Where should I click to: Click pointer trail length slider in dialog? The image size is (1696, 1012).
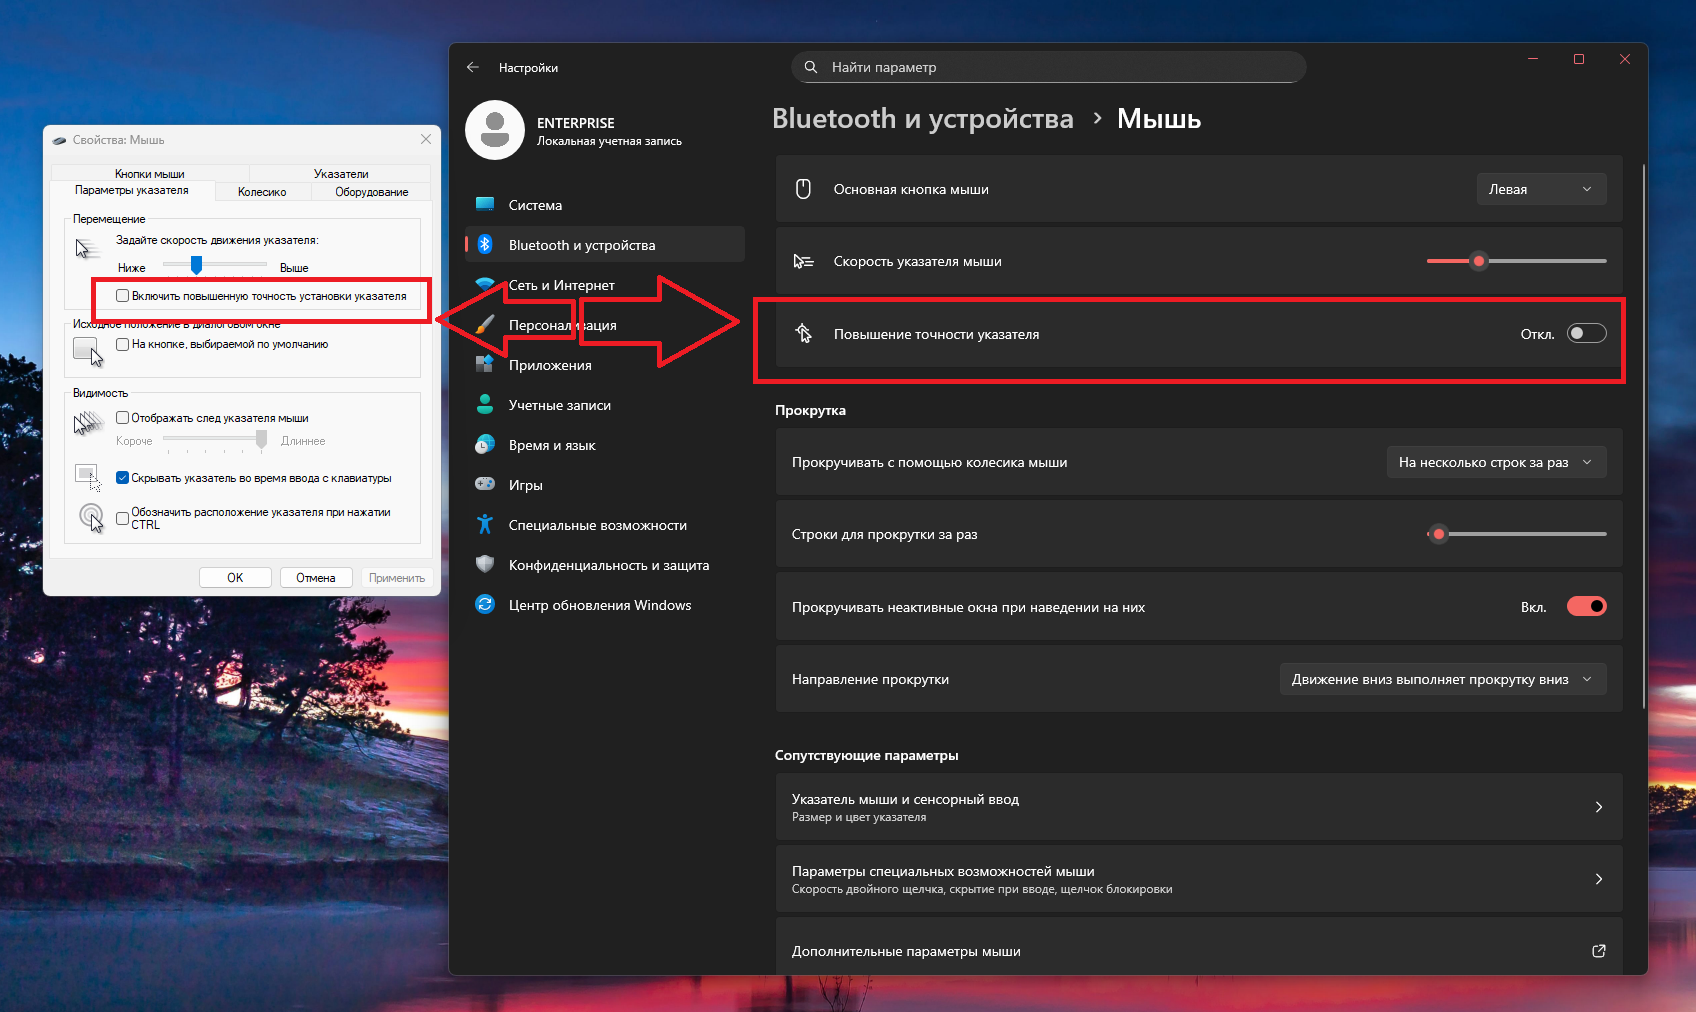pyautogui.click(x=215, y=439)
